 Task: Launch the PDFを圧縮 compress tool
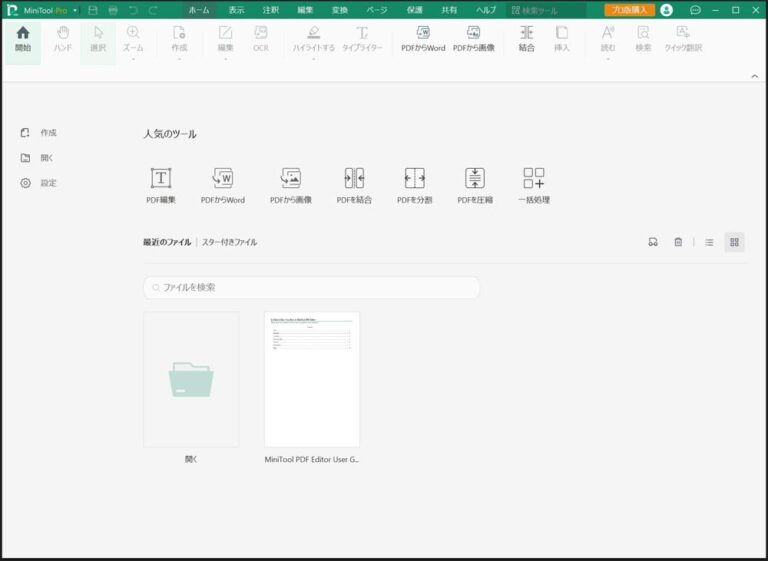coord(474,178)
